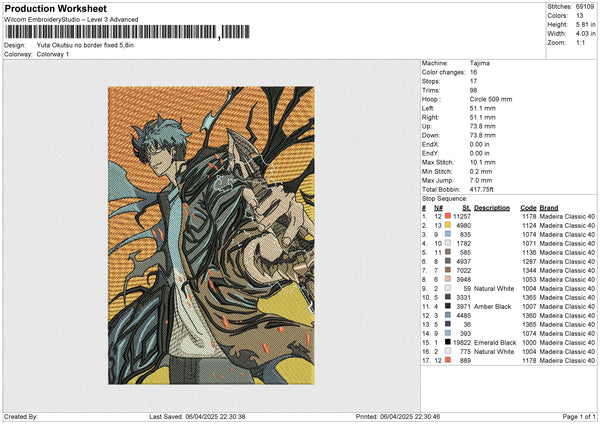The height and width of the screenshot is (424, 600).
Task: Click the Max Stitch value '10.1 mm'
Action: [483, 162]
